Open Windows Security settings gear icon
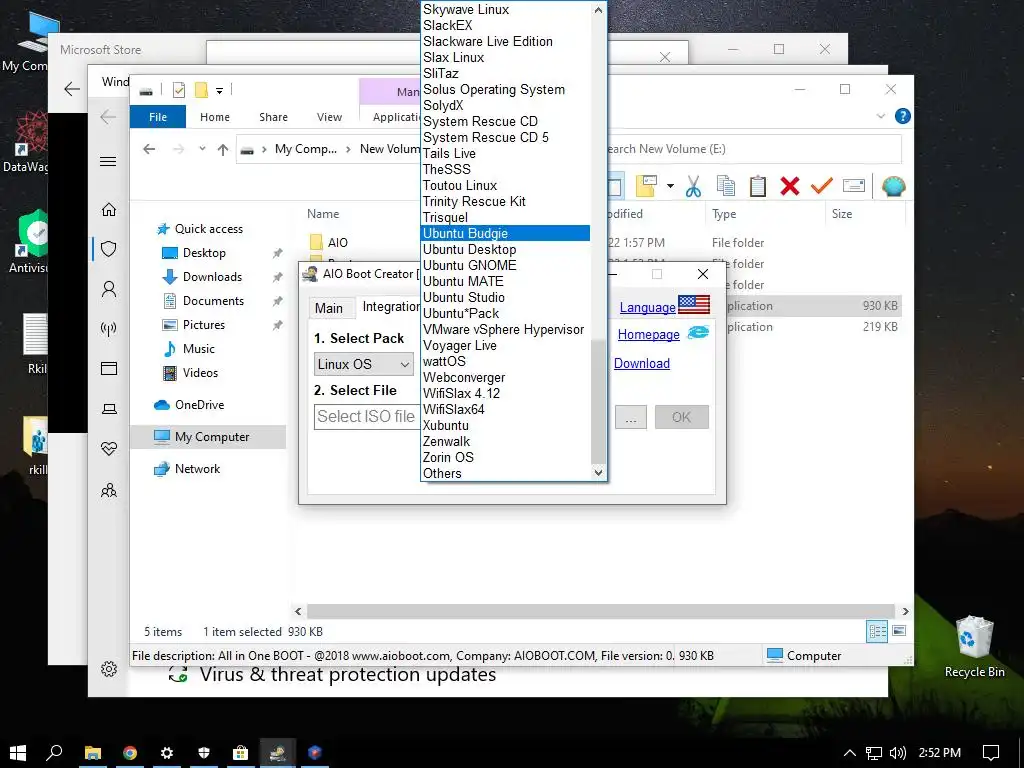 109,669
